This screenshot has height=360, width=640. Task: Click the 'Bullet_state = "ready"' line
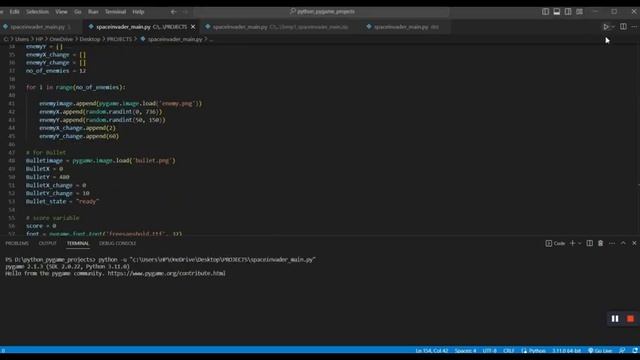[62, 202]
